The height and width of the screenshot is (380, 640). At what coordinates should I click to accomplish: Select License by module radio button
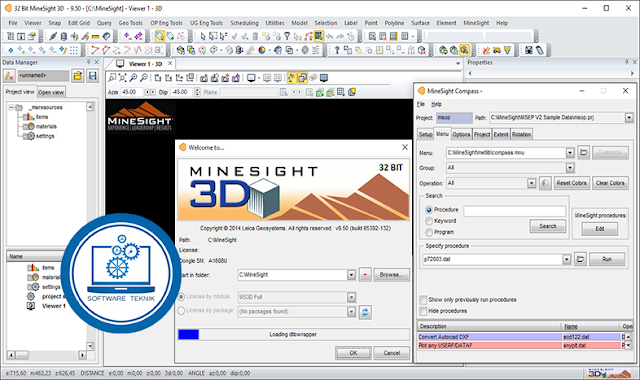(181, 297)
